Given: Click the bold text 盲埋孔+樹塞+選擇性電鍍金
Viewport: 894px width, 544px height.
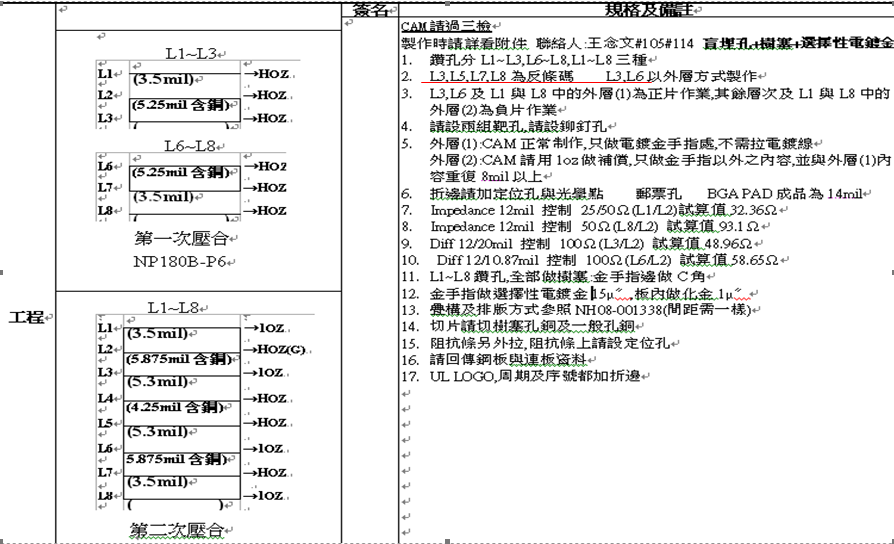Looking at the screenshot, I should (798, 43).
